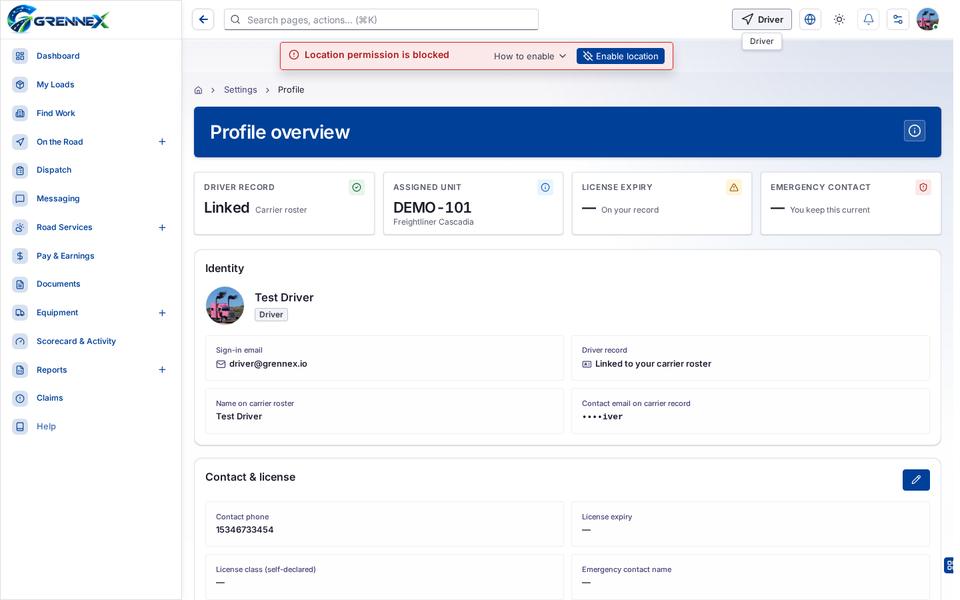Open Help in sidebar
Image resolution: width=960 pixels, height=600 pixels.
tap(46, 427)
